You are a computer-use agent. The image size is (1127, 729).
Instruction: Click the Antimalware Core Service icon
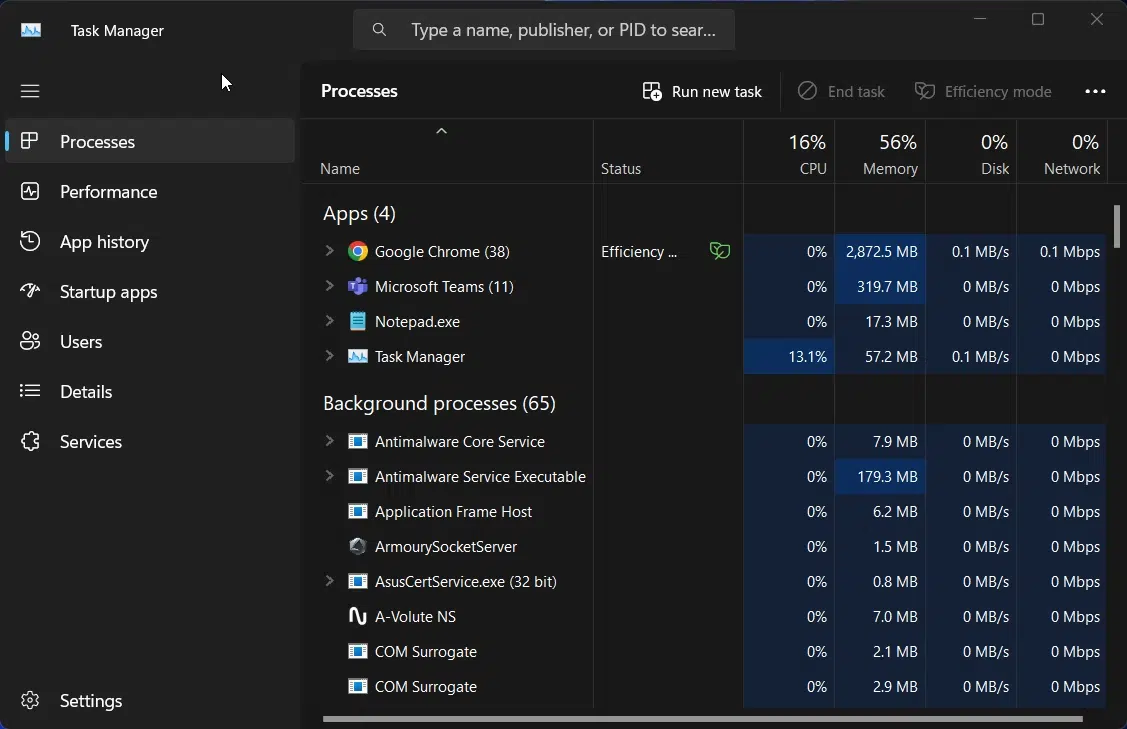[x=357, y=441]
